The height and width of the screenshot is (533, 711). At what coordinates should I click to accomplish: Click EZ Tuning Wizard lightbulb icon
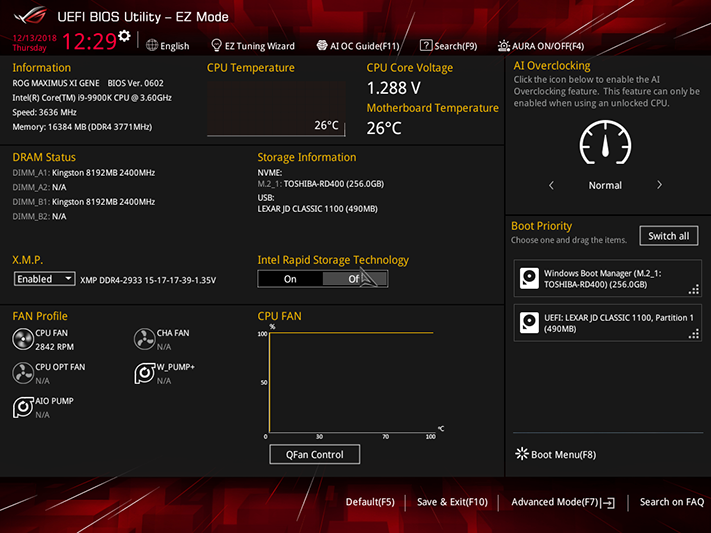pos(216,45)
